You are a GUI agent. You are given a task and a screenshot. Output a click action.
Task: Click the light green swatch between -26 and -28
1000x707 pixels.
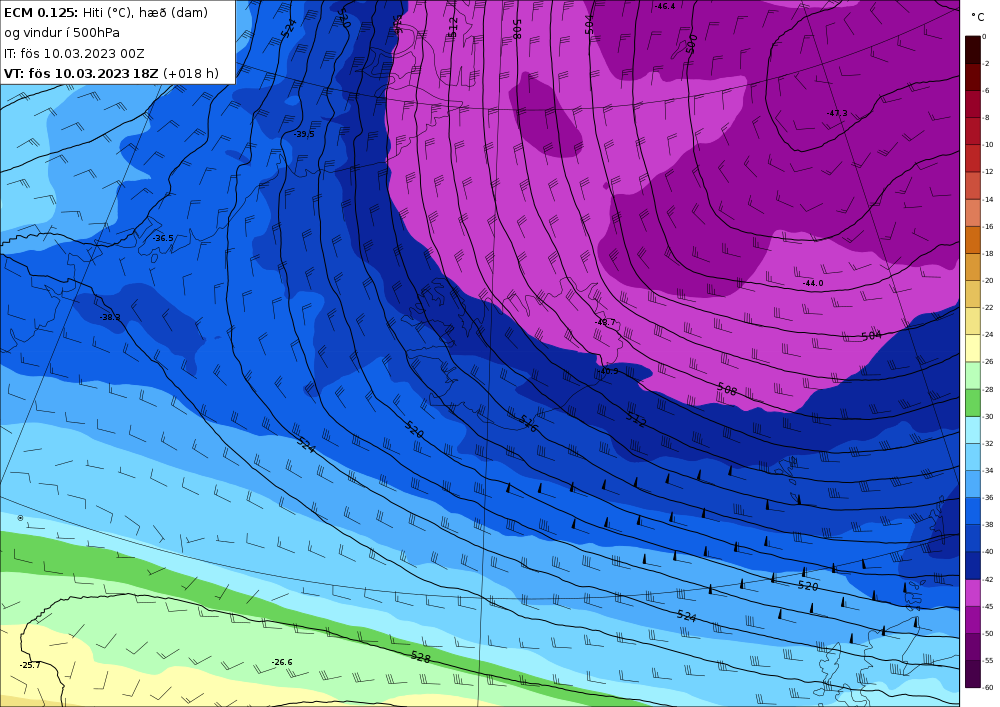973,375
